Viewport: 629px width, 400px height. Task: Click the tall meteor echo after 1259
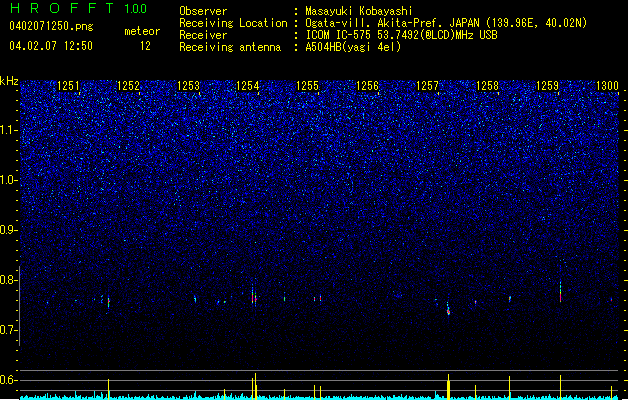coord(560,292)
